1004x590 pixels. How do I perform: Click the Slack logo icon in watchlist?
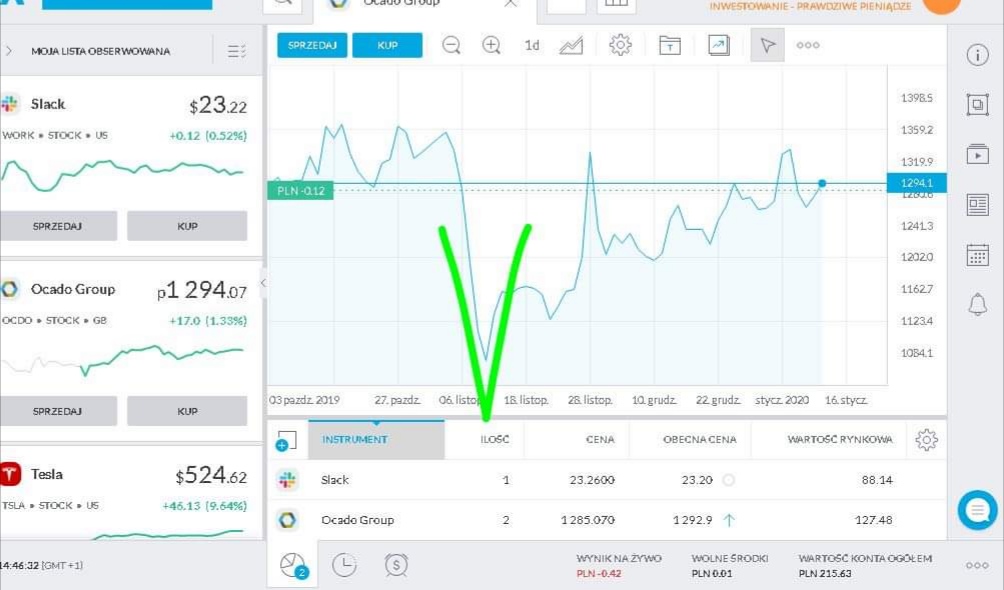[10, 104]
